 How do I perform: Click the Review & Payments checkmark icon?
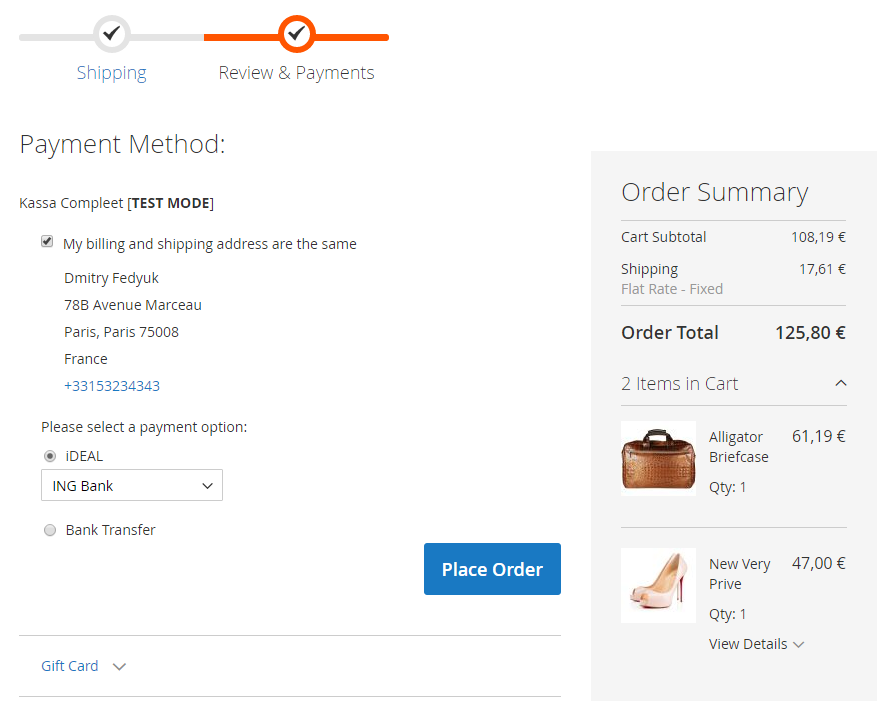click(296, 34)
